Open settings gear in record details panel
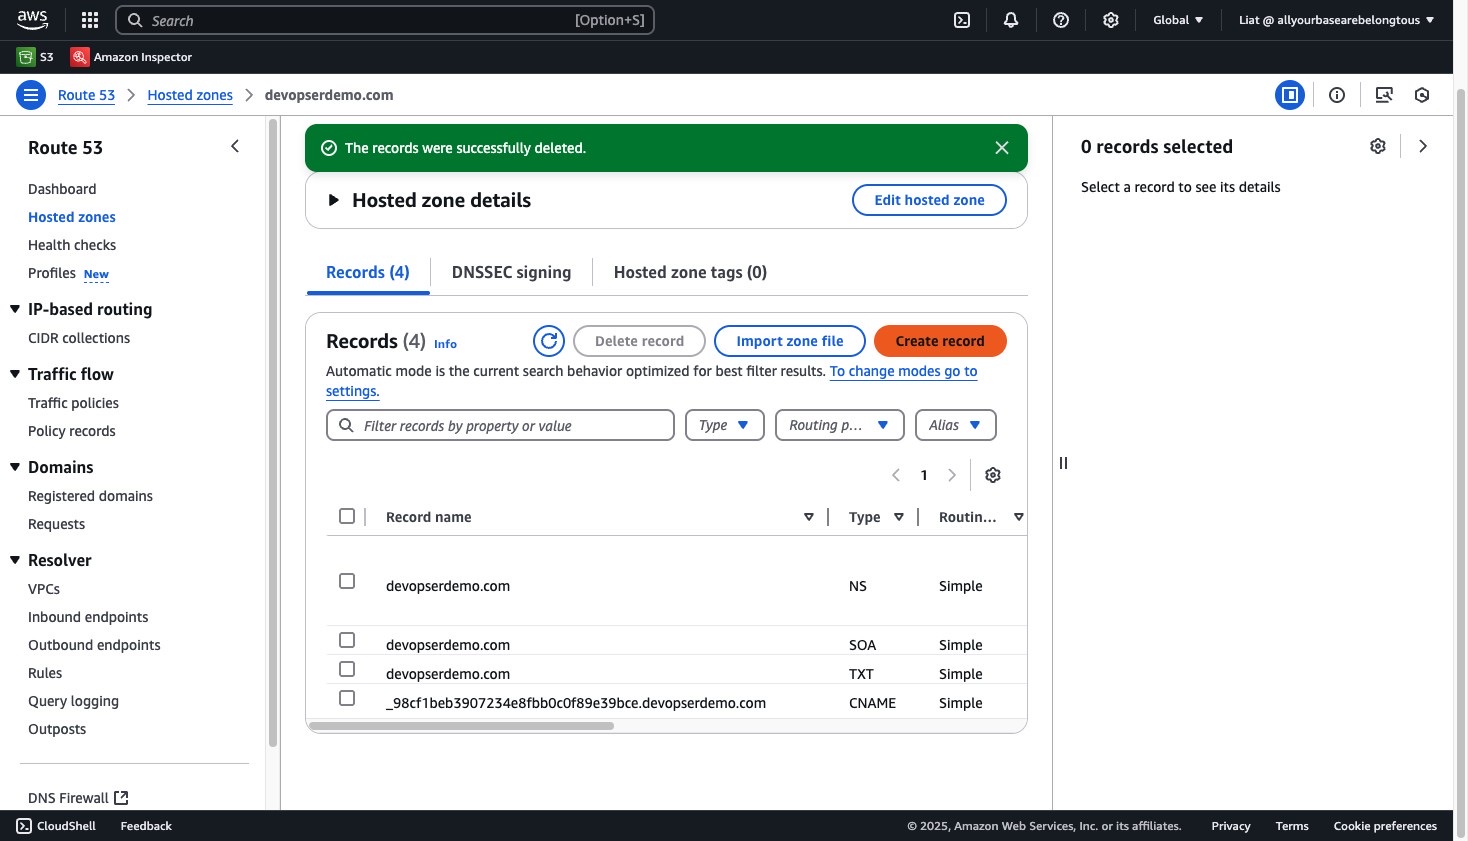The width and height of the screenshot is (1468, 841). [1378, 146]
